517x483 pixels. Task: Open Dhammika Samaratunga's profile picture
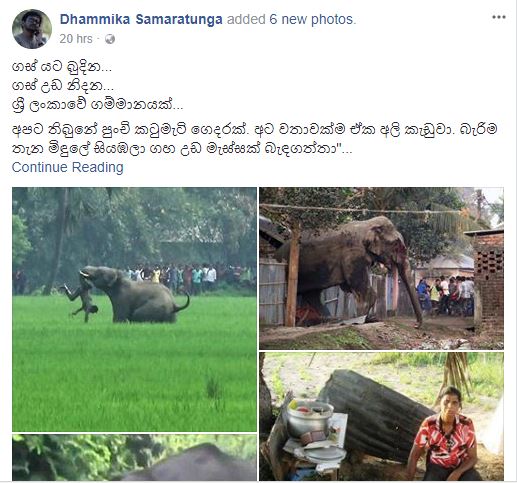pyautogui.click(x=32, y=29)
